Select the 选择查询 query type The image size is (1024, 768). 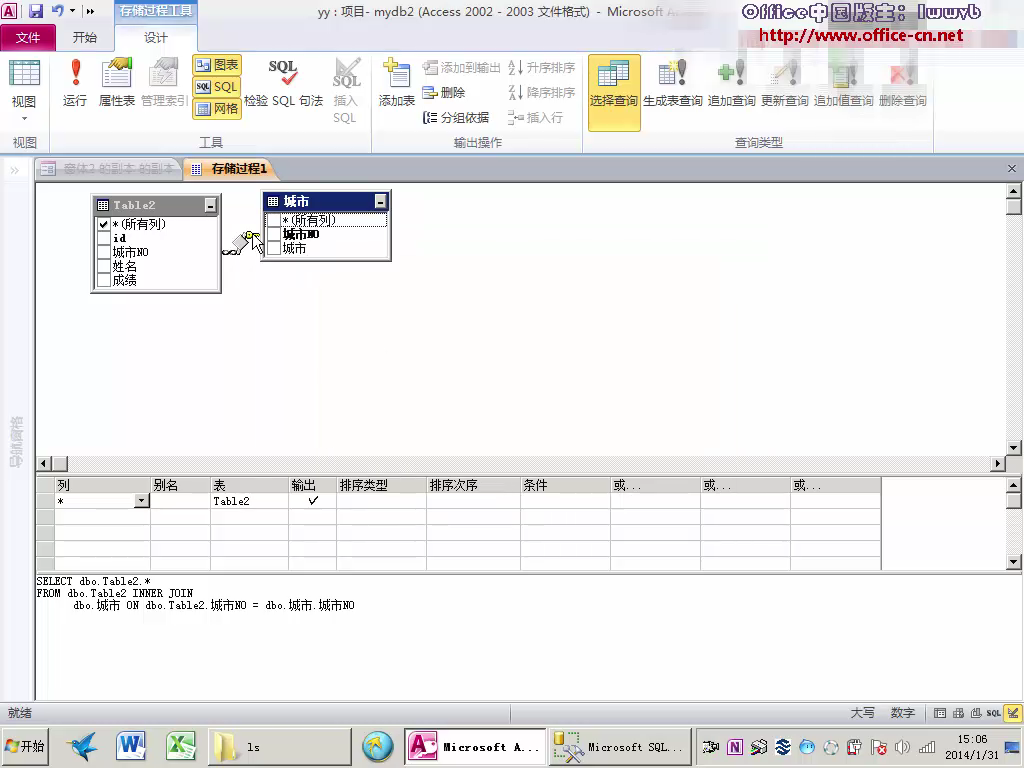coord(614,93)
